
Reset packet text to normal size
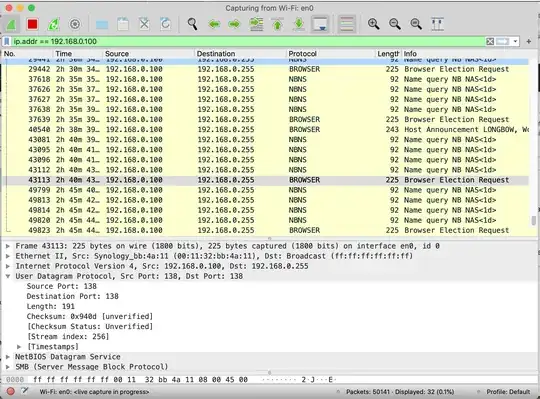(x=416, y=24)
